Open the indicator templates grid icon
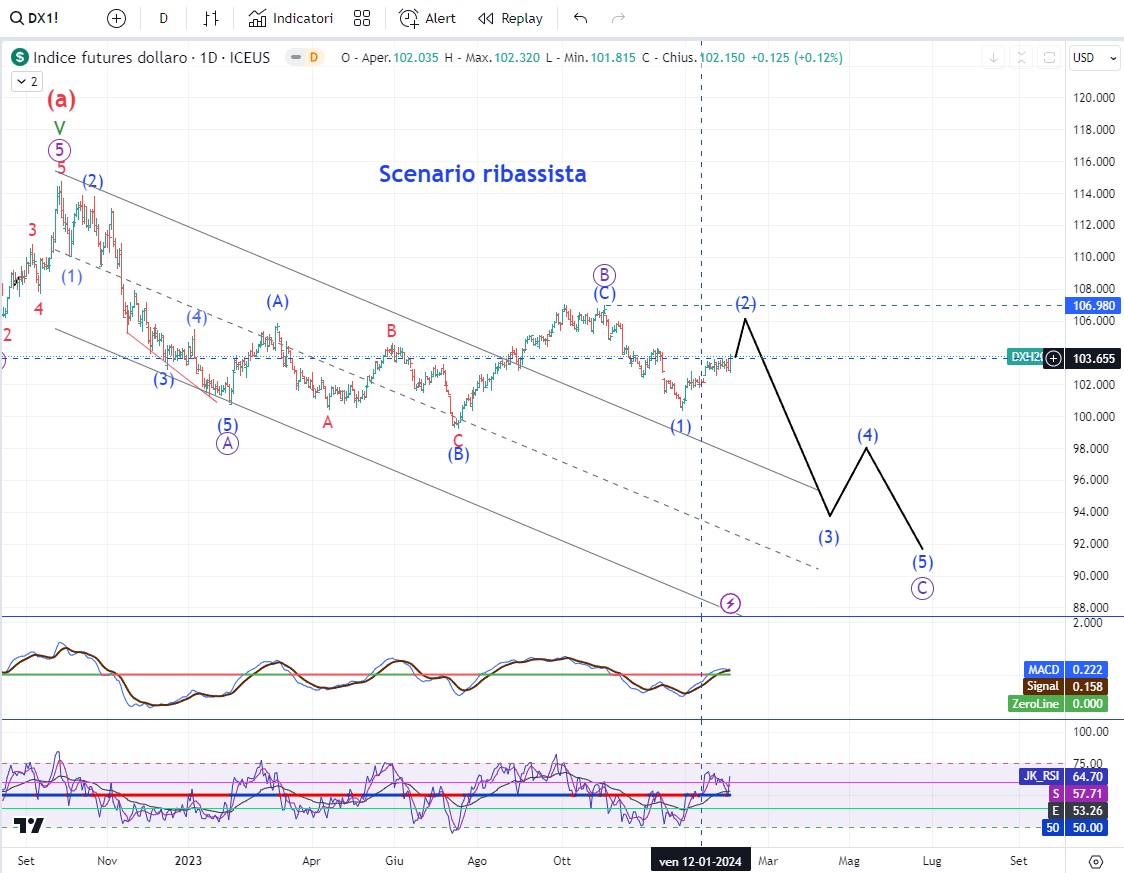This screenshot has width=1124, height=873. click(362, 18)
